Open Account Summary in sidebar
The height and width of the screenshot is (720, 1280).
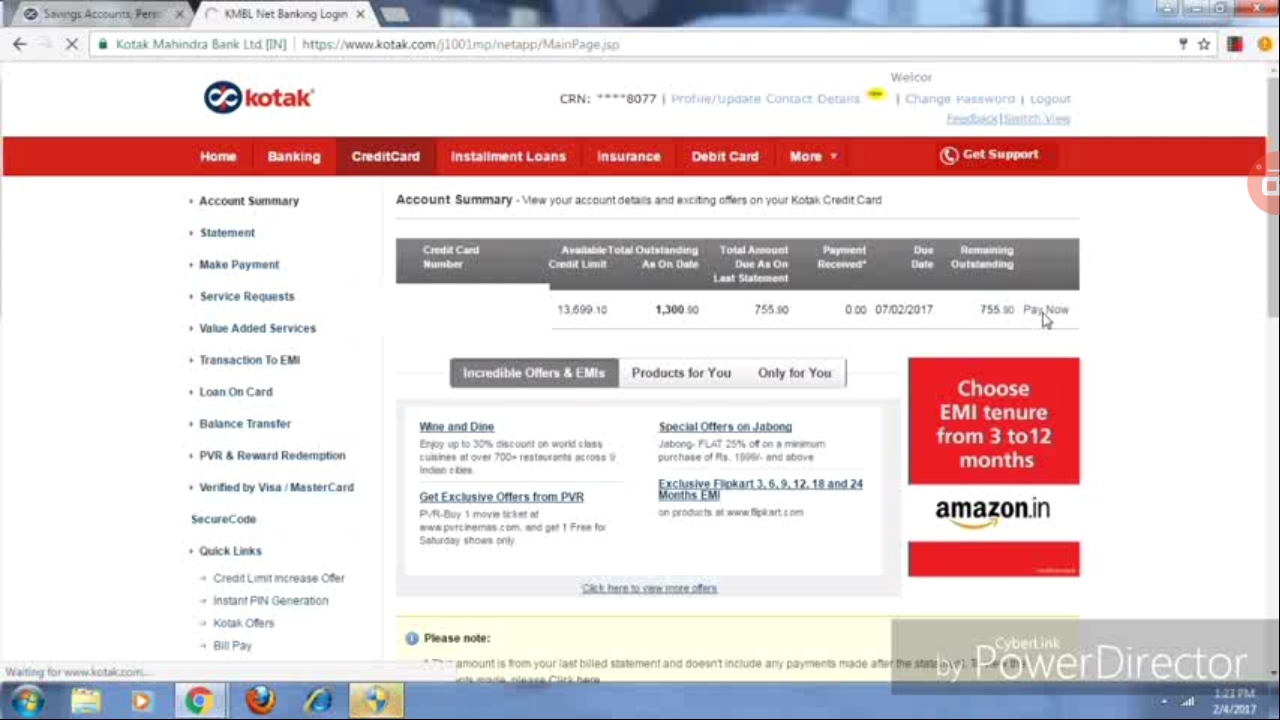[x=249, y=201]
